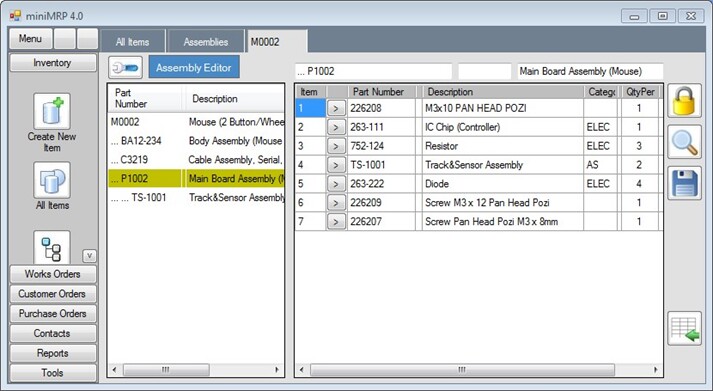Click arrow button next to part 226207
Image resolution: width=713 pixels, height=391 pixels.
point(336,222)
